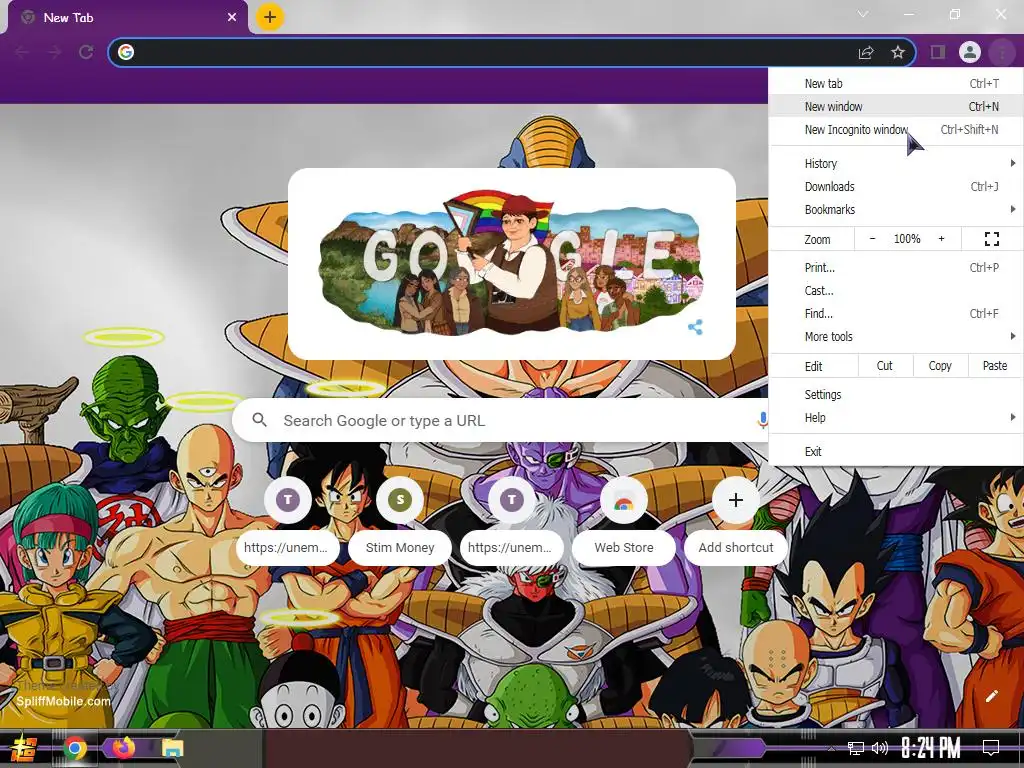Expand the More tools submenu
Image resolution: width=1024 pixels, height=768 pixels.
[x=896, y=336]
